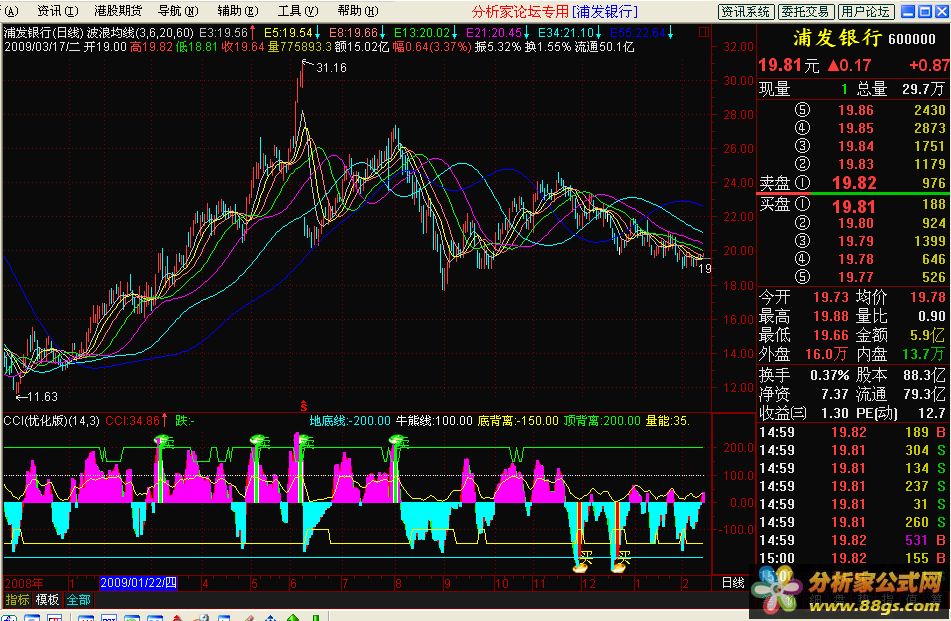Click the 牛能线:100.00 label
951x621 pixels.
(x=434, y=421)
